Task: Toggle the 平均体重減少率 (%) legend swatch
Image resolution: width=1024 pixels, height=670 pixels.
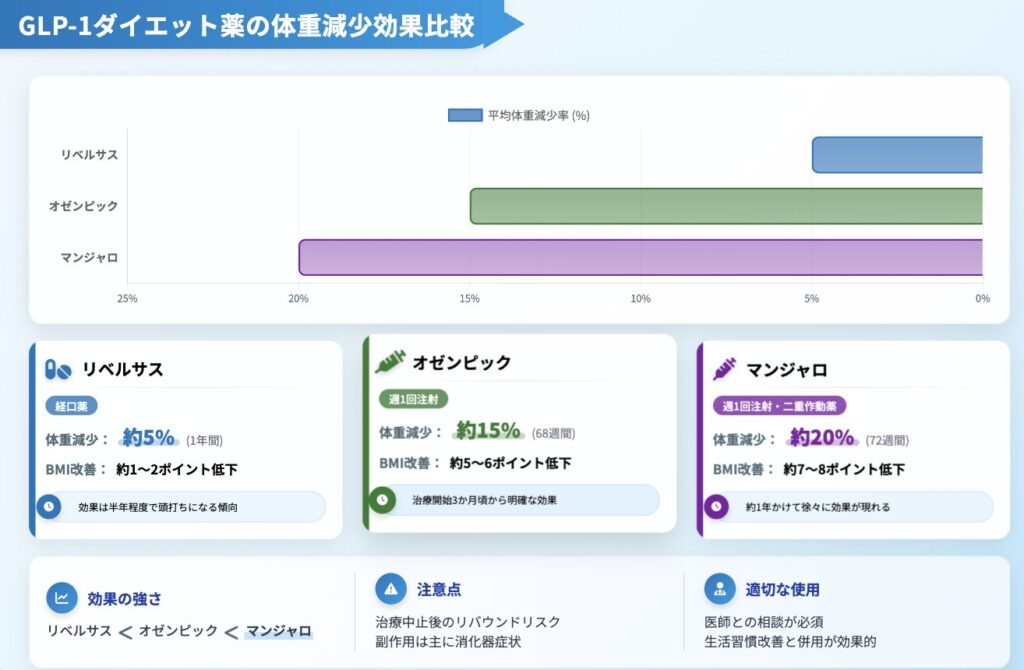Action: coord(465,116)
